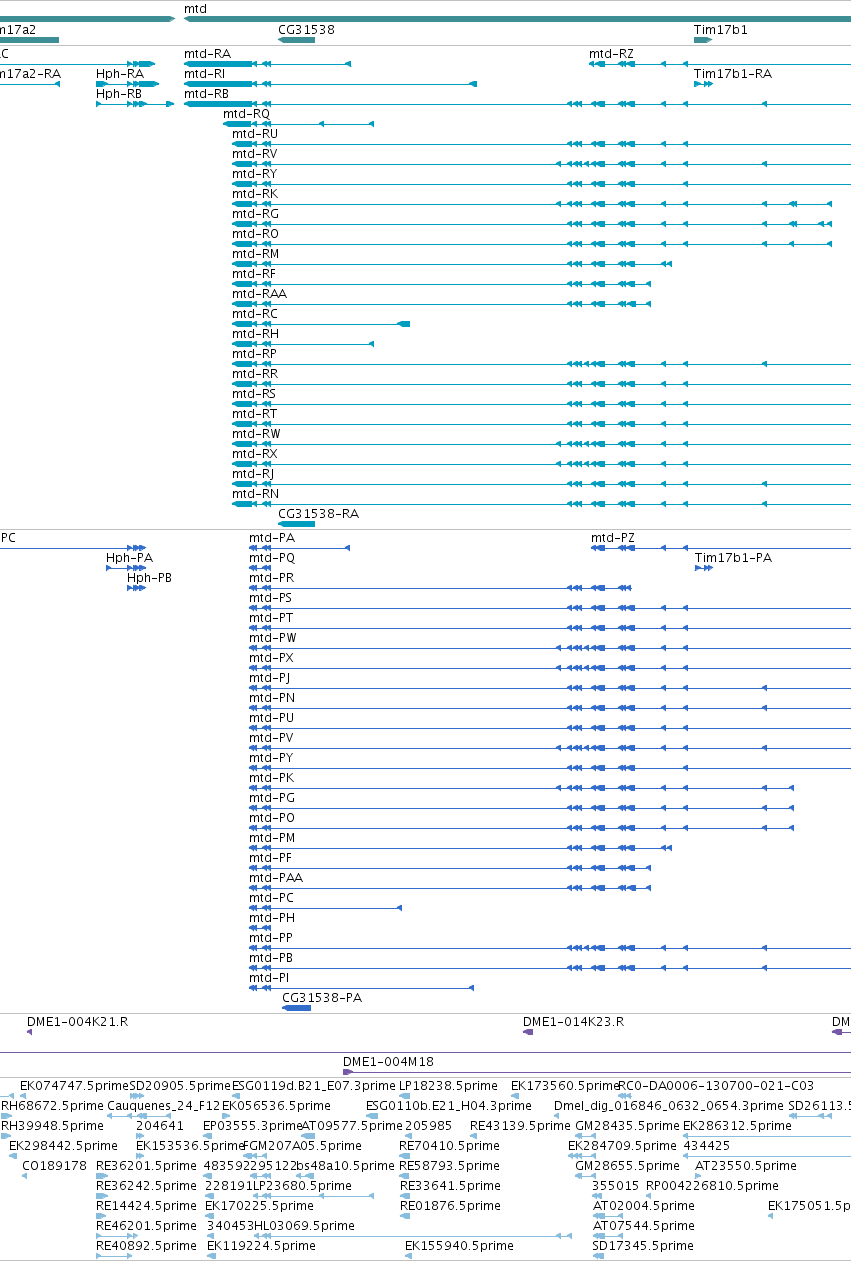Select EST GM28435.5prime
851x1261 pixels.
(627, 1125)
